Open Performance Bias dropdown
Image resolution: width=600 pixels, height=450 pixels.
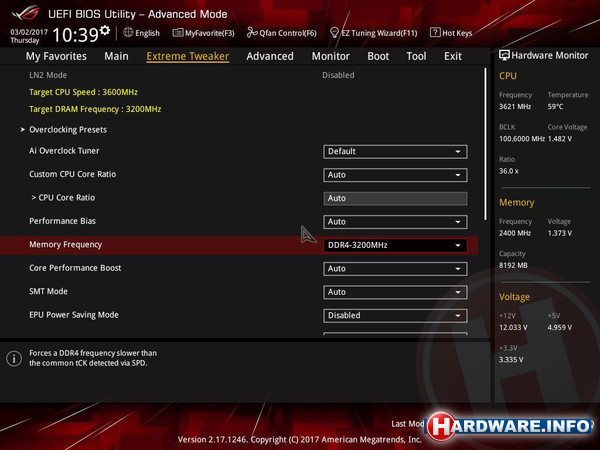point(395,222)
